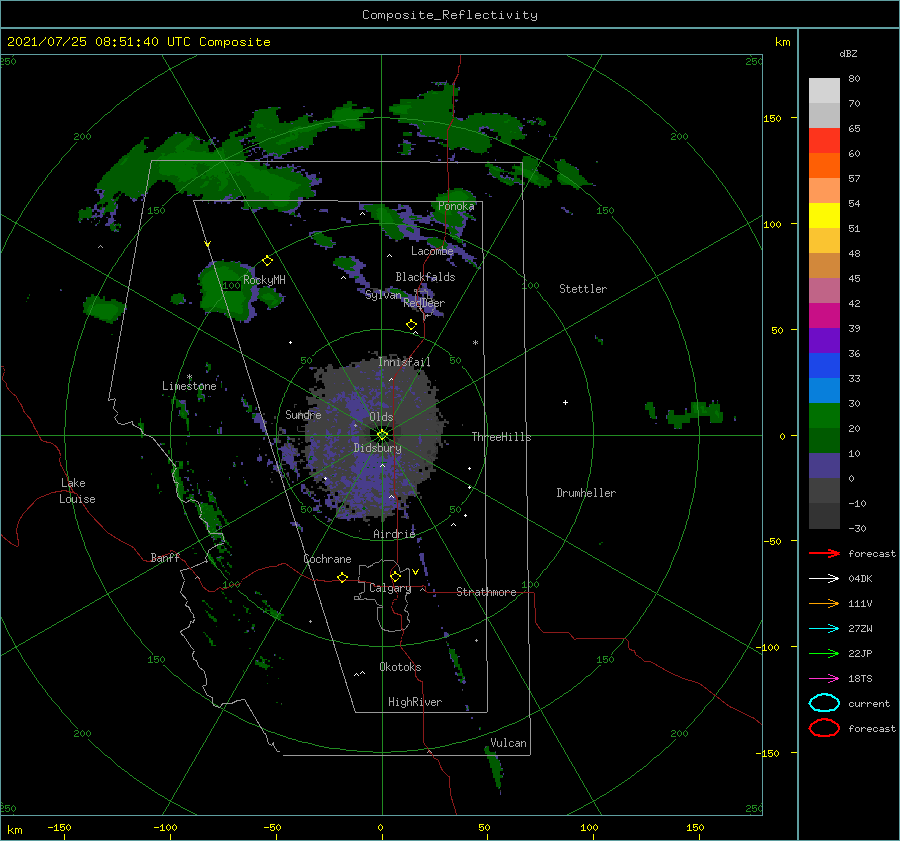The height and width of the screenshot is (841, 900).
Task: Click the HighRiver label
Action: click(x=415, y=702)
